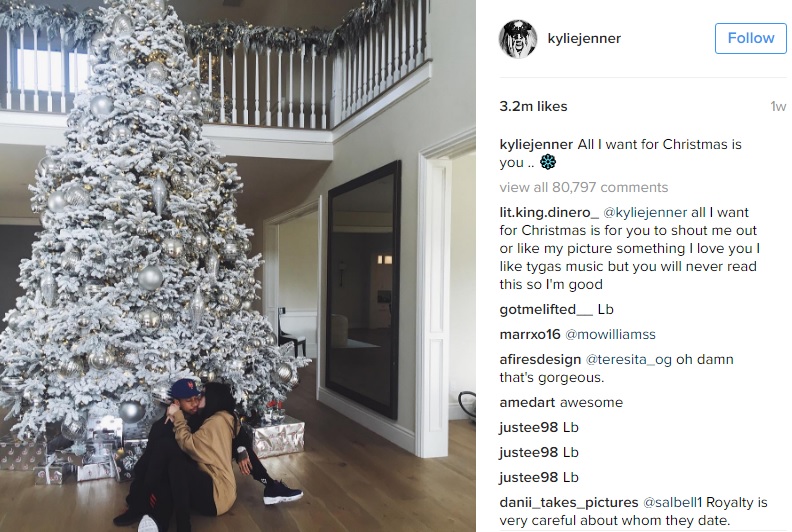Viewport: 792px width, 532px height.
Task: Click the snowflake emoji in caption
Action: (x=548, y=162)
